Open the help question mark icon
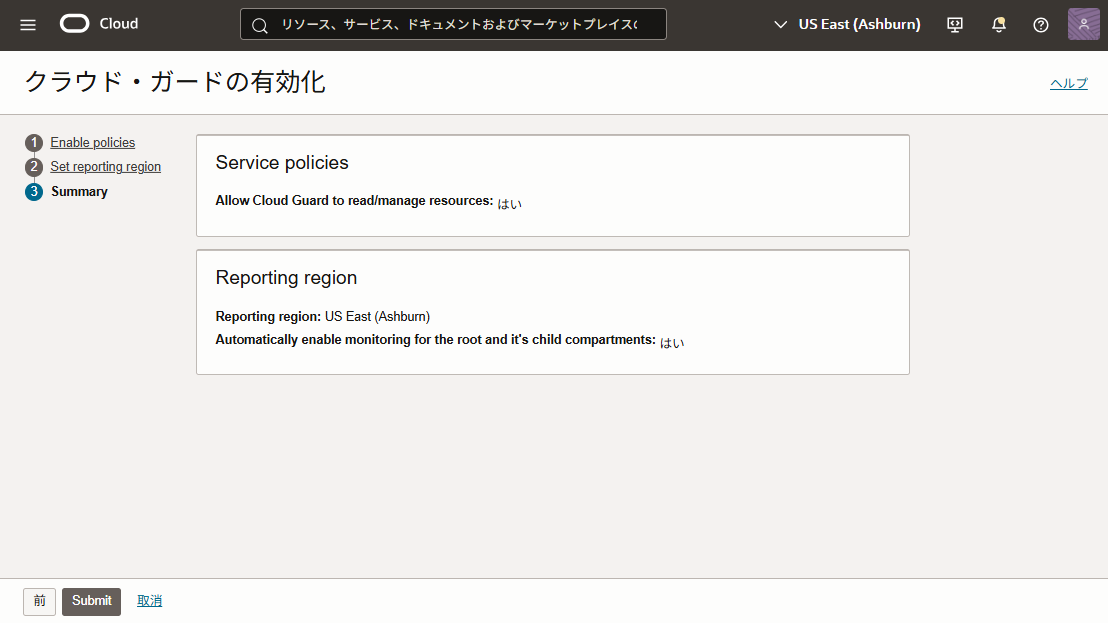This screenshot has width=1108, height=623. (x=1040, y=24)
